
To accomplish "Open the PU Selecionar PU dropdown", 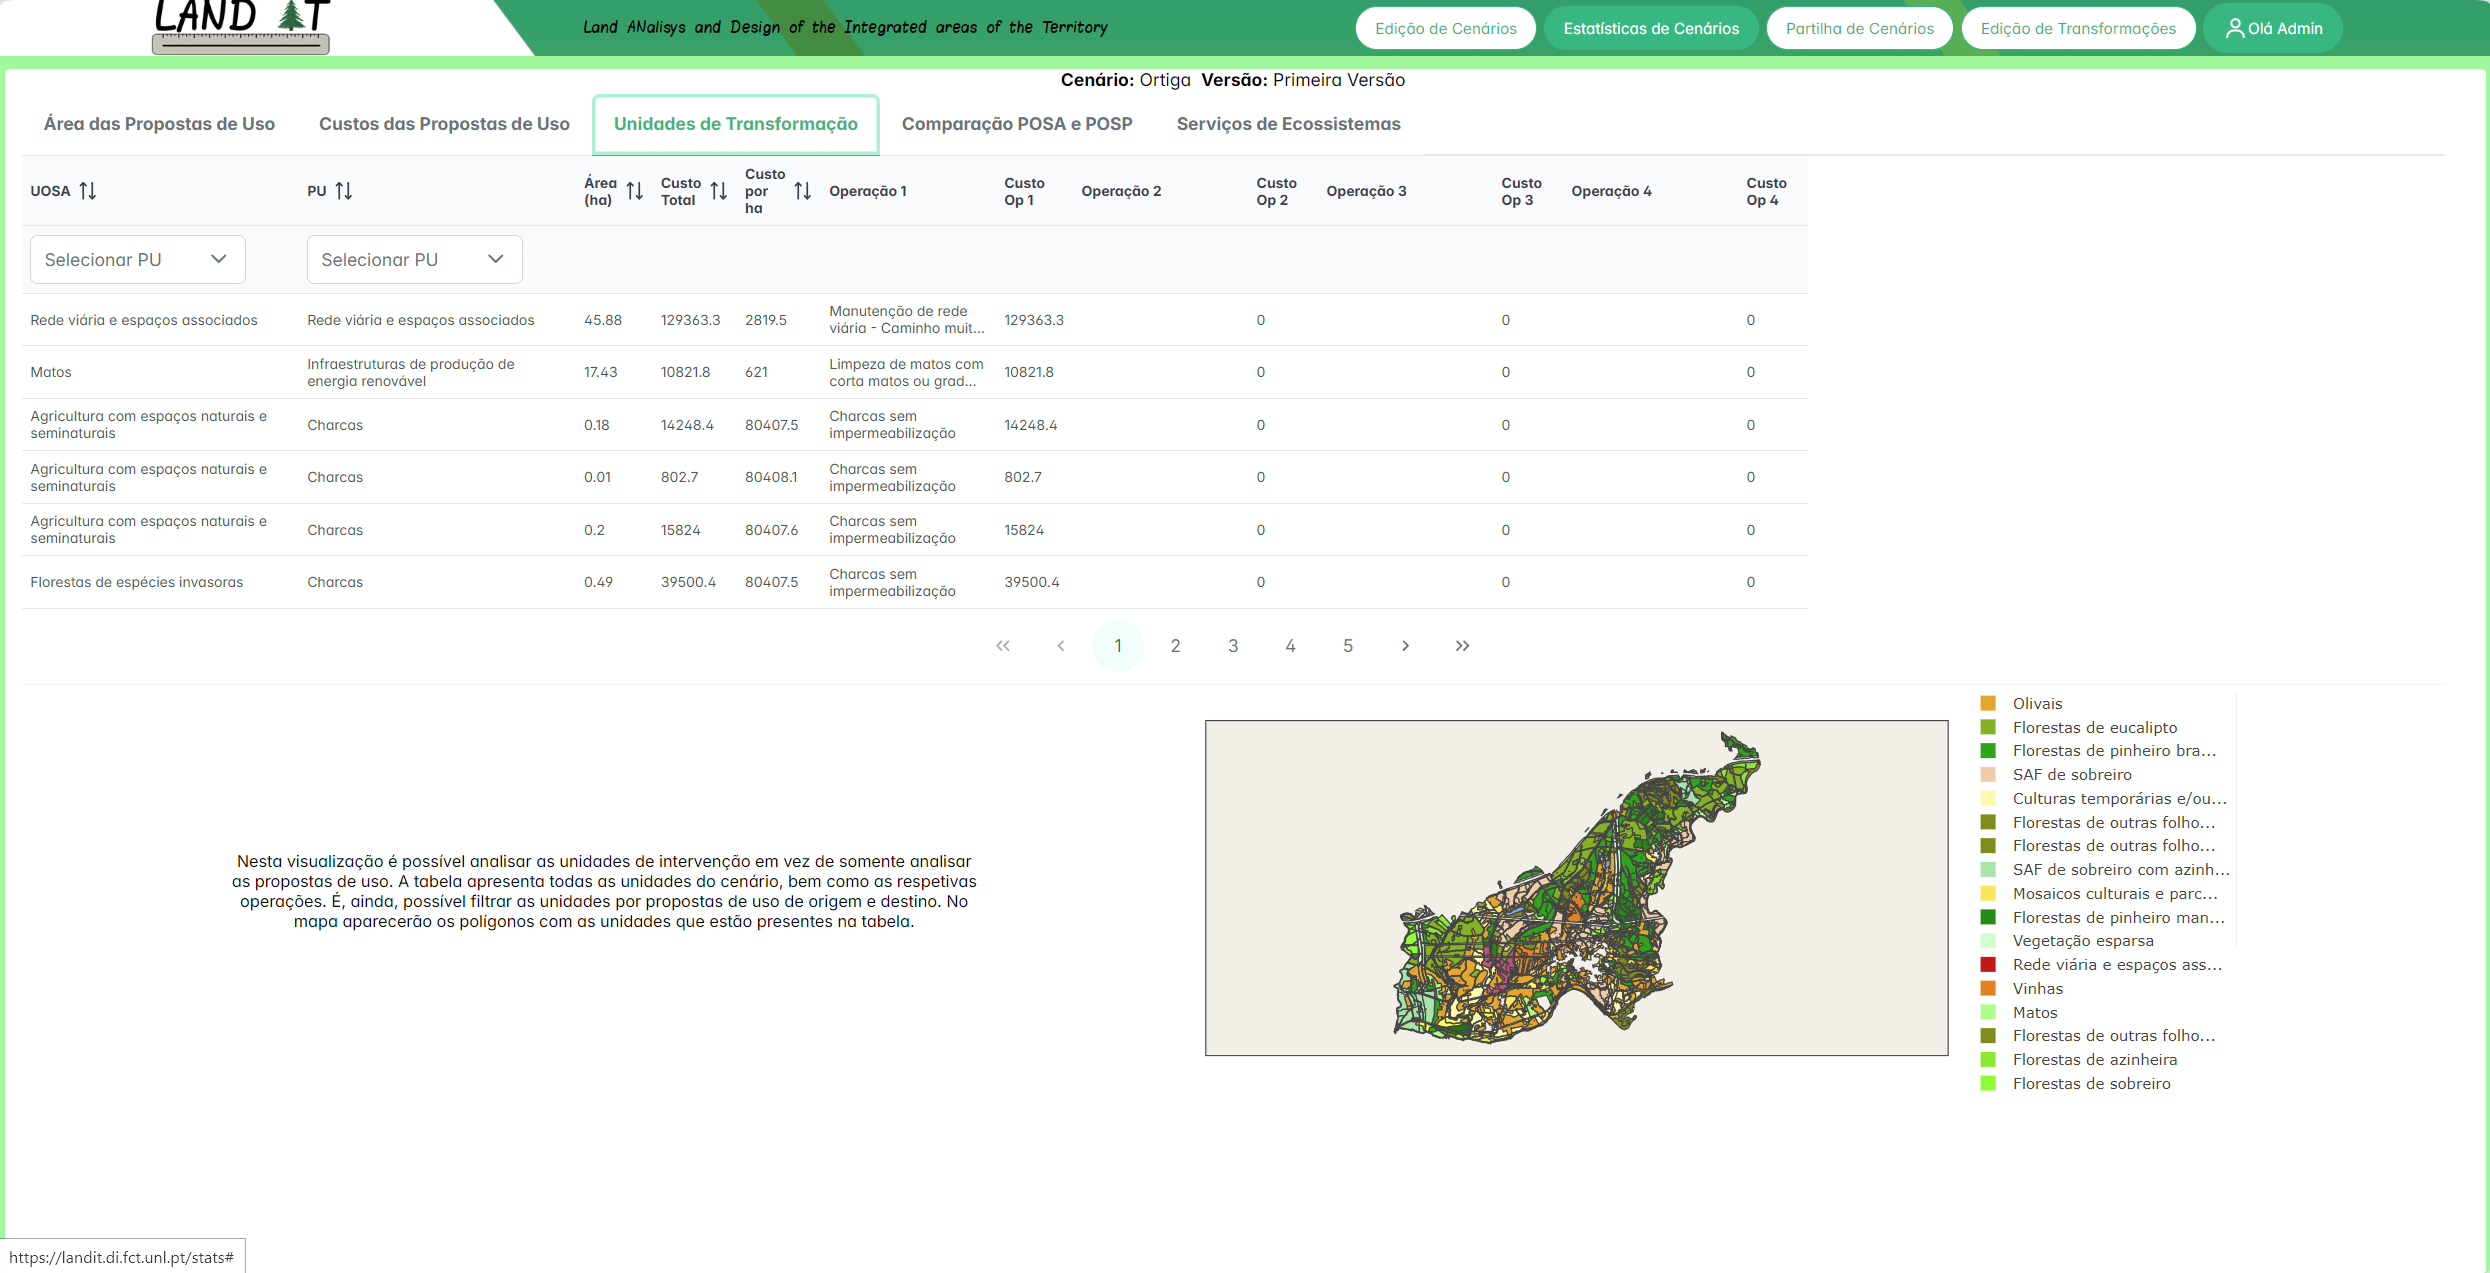I will coord(414,260).
